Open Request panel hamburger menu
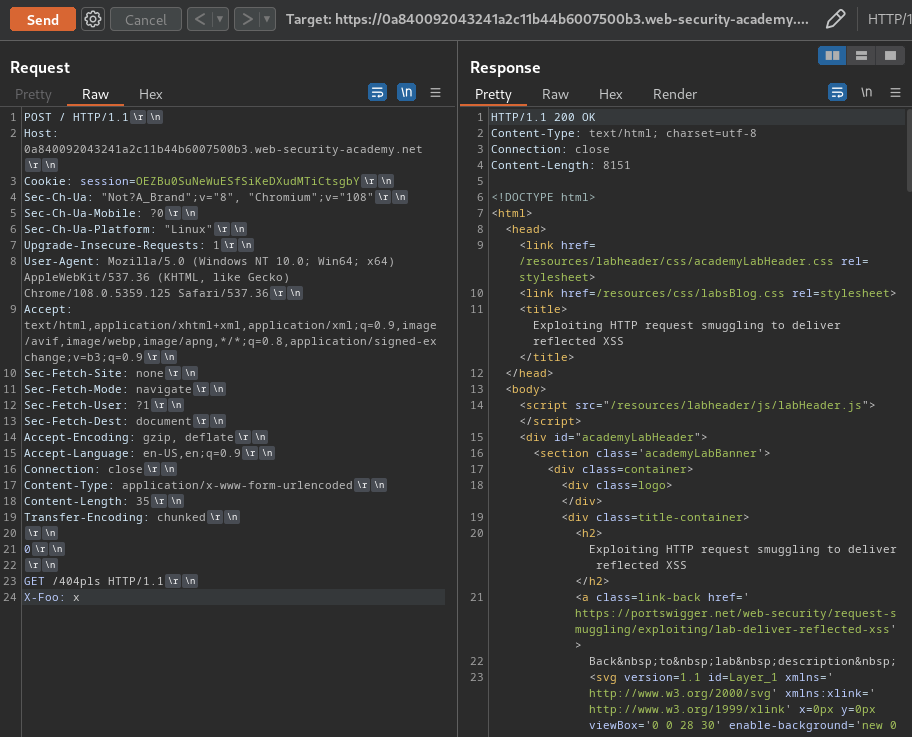The height and width of the screenshot is (737, 912). 435,92
